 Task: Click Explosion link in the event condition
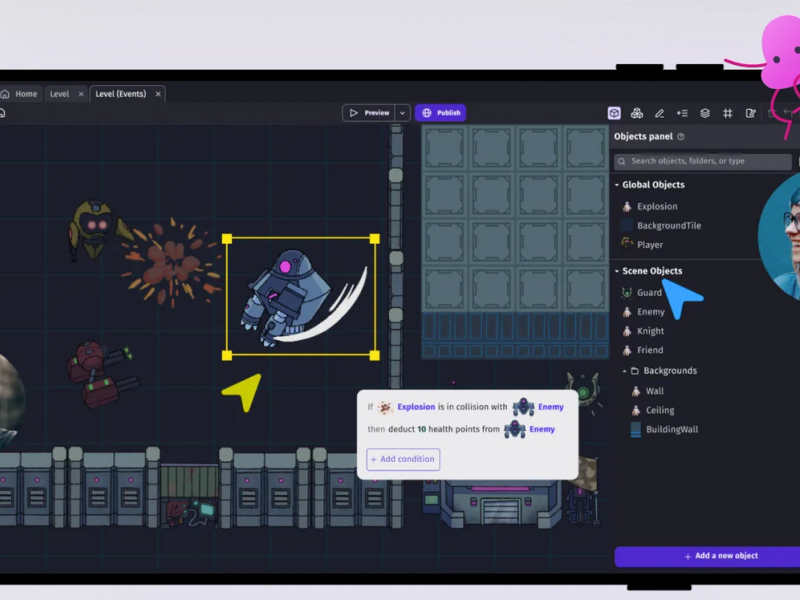416,407
